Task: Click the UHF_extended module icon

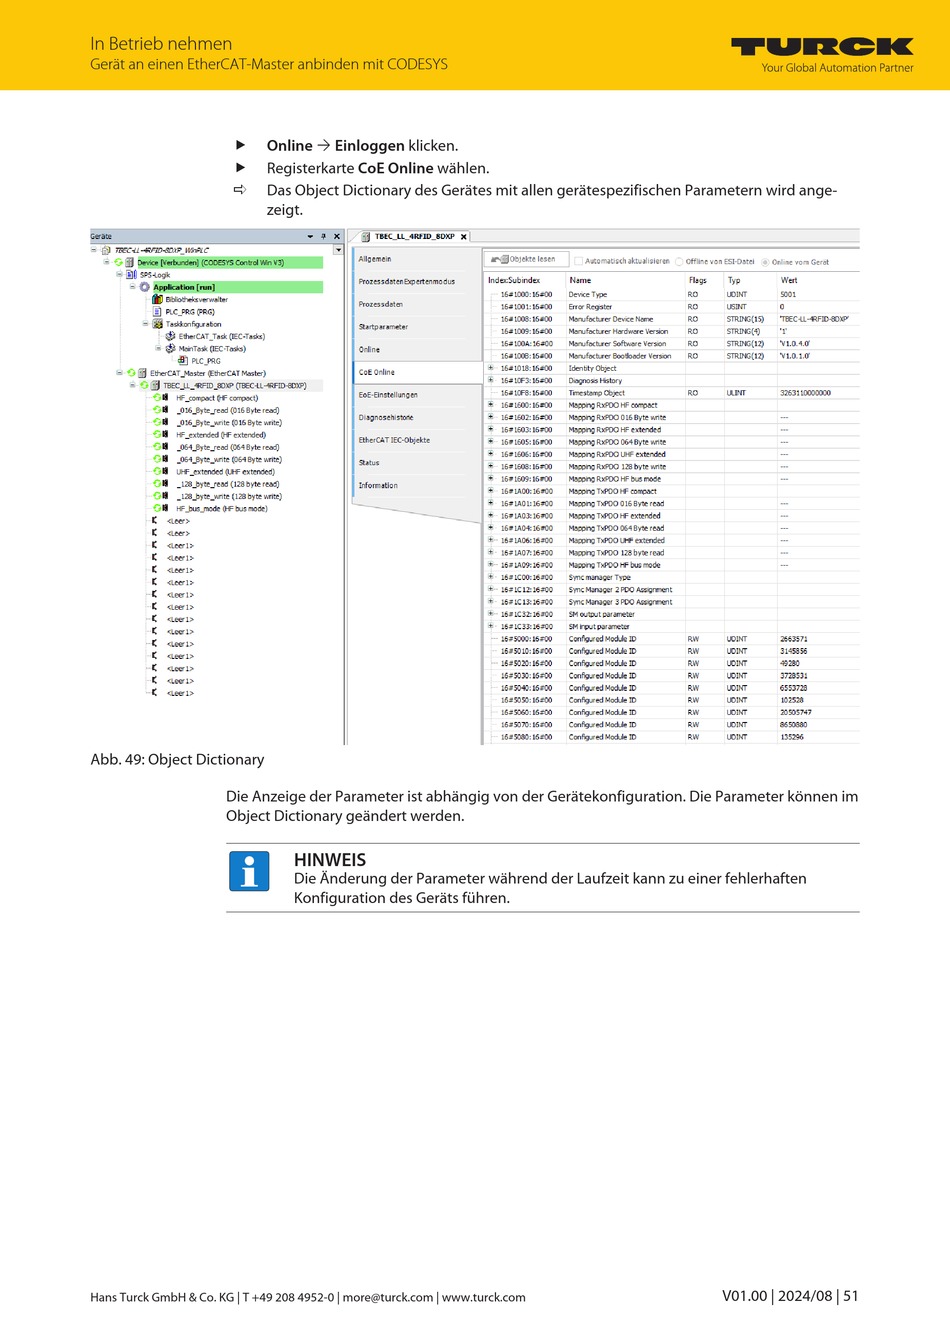Action: coord(165,472)
